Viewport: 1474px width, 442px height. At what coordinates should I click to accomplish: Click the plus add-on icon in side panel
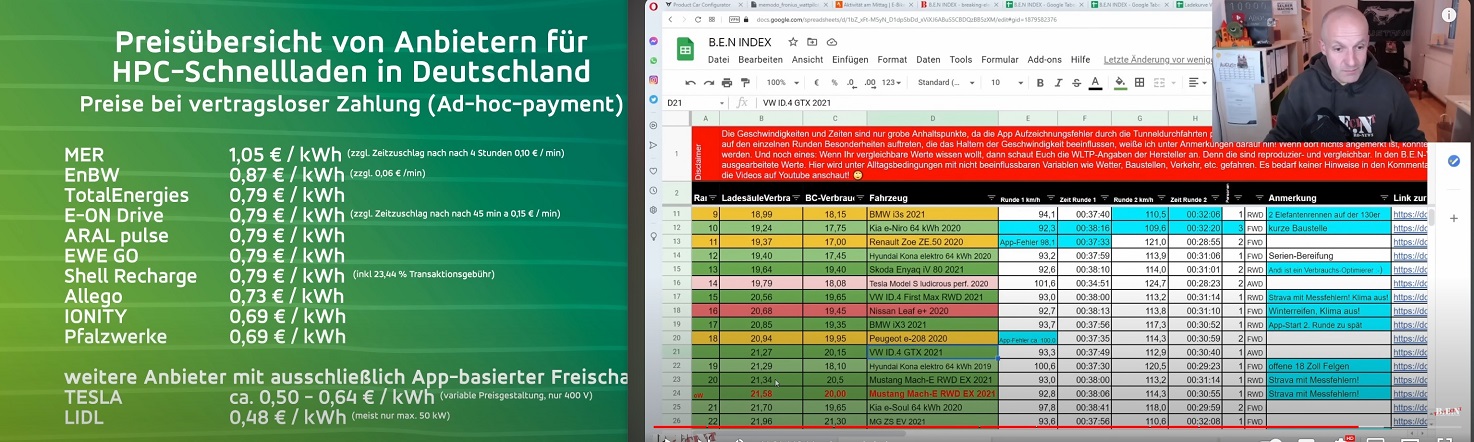click(1453, 218)
